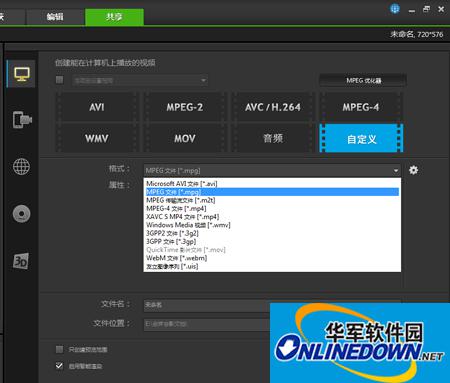Minimize the application window
Image resolution: width=450 pixels, height=383 pixels.
click(x=412, y=10)
